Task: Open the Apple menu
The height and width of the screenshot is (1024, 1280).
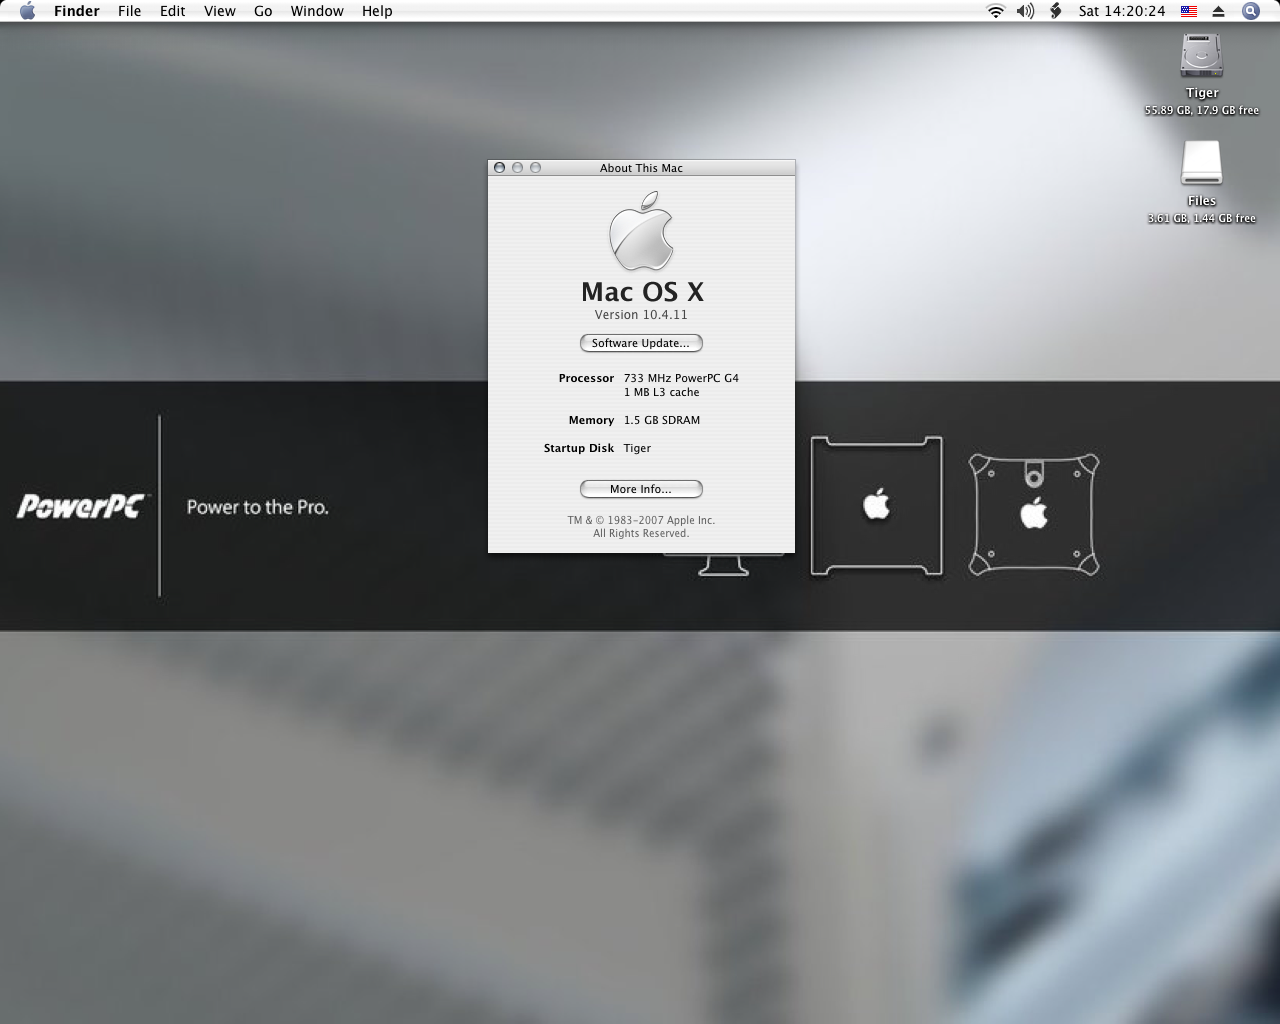Action: click(27, 11)
